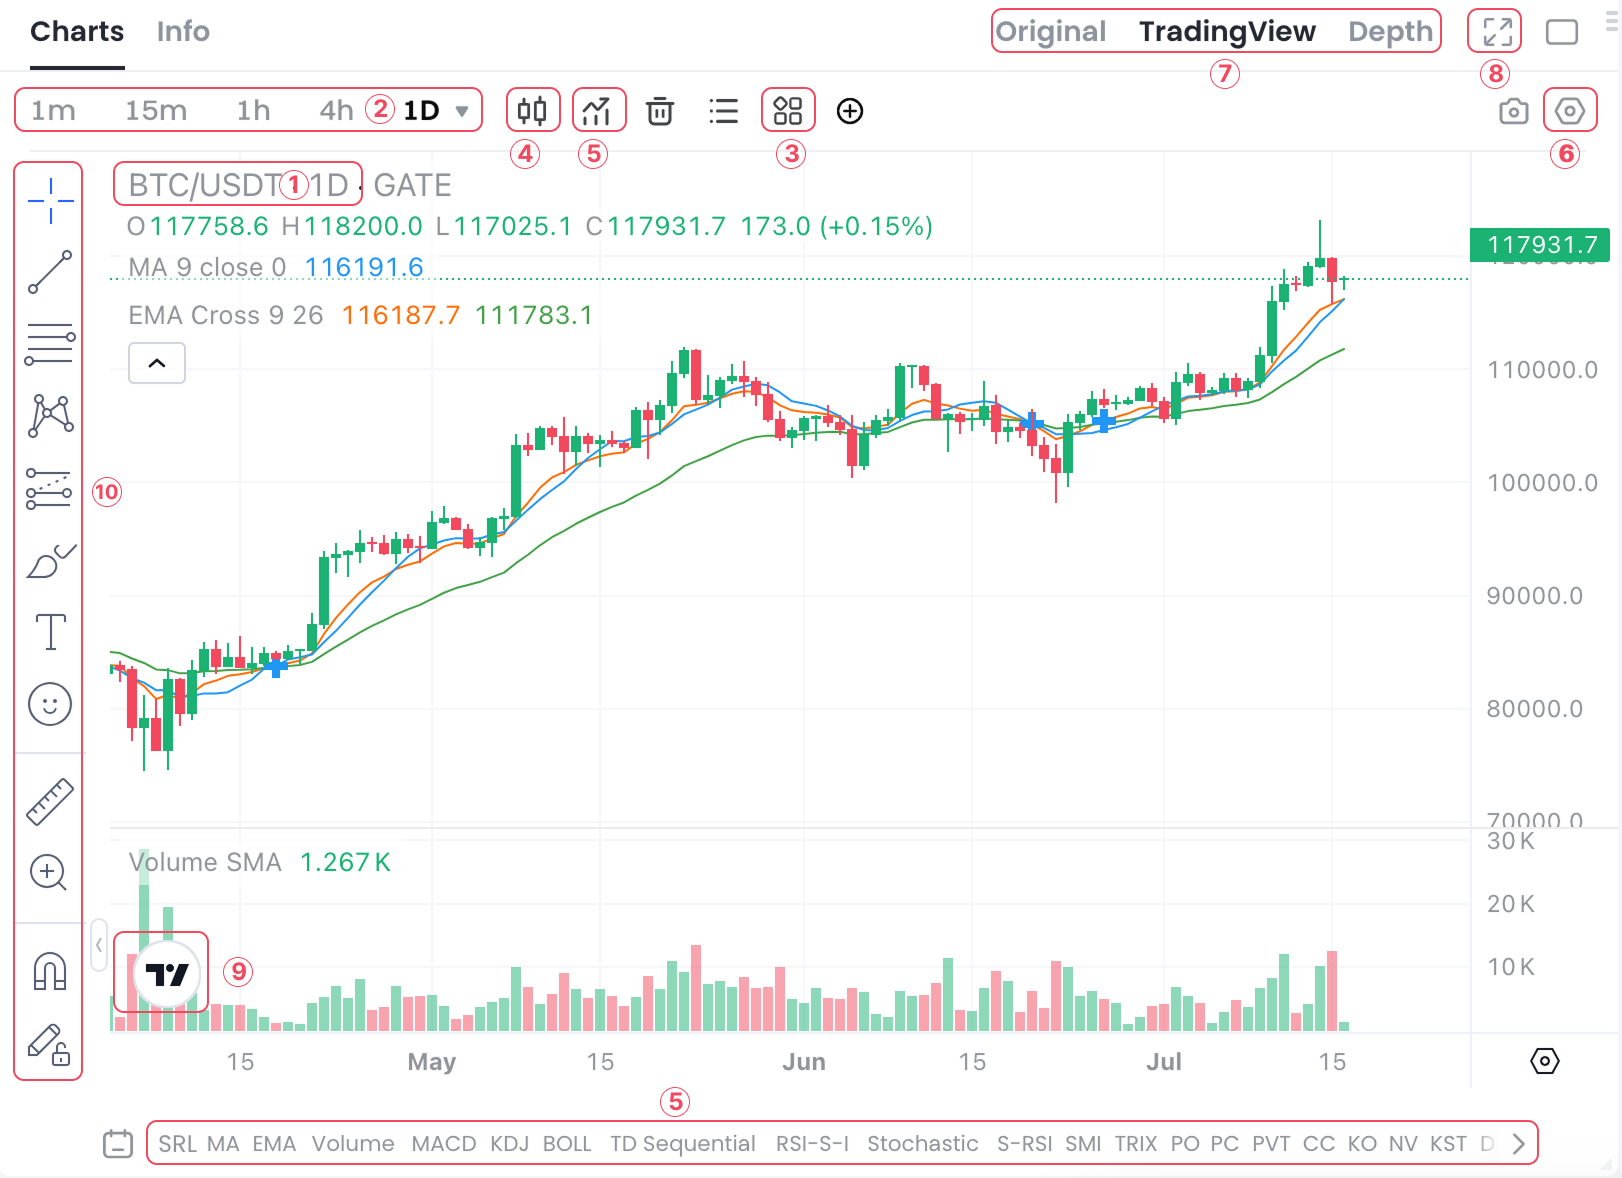The width and height of the screenshot is (1622, 1178).
Task: Click the camera screenshot icon
Action: point(1513,111)
